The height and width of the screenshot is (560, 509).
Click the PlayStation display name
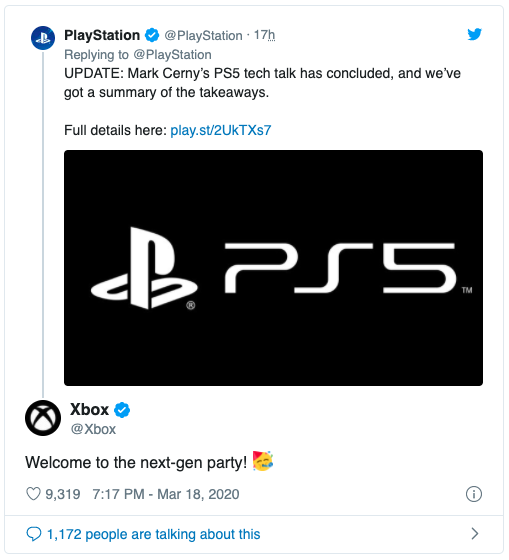[x=102, y=35]
